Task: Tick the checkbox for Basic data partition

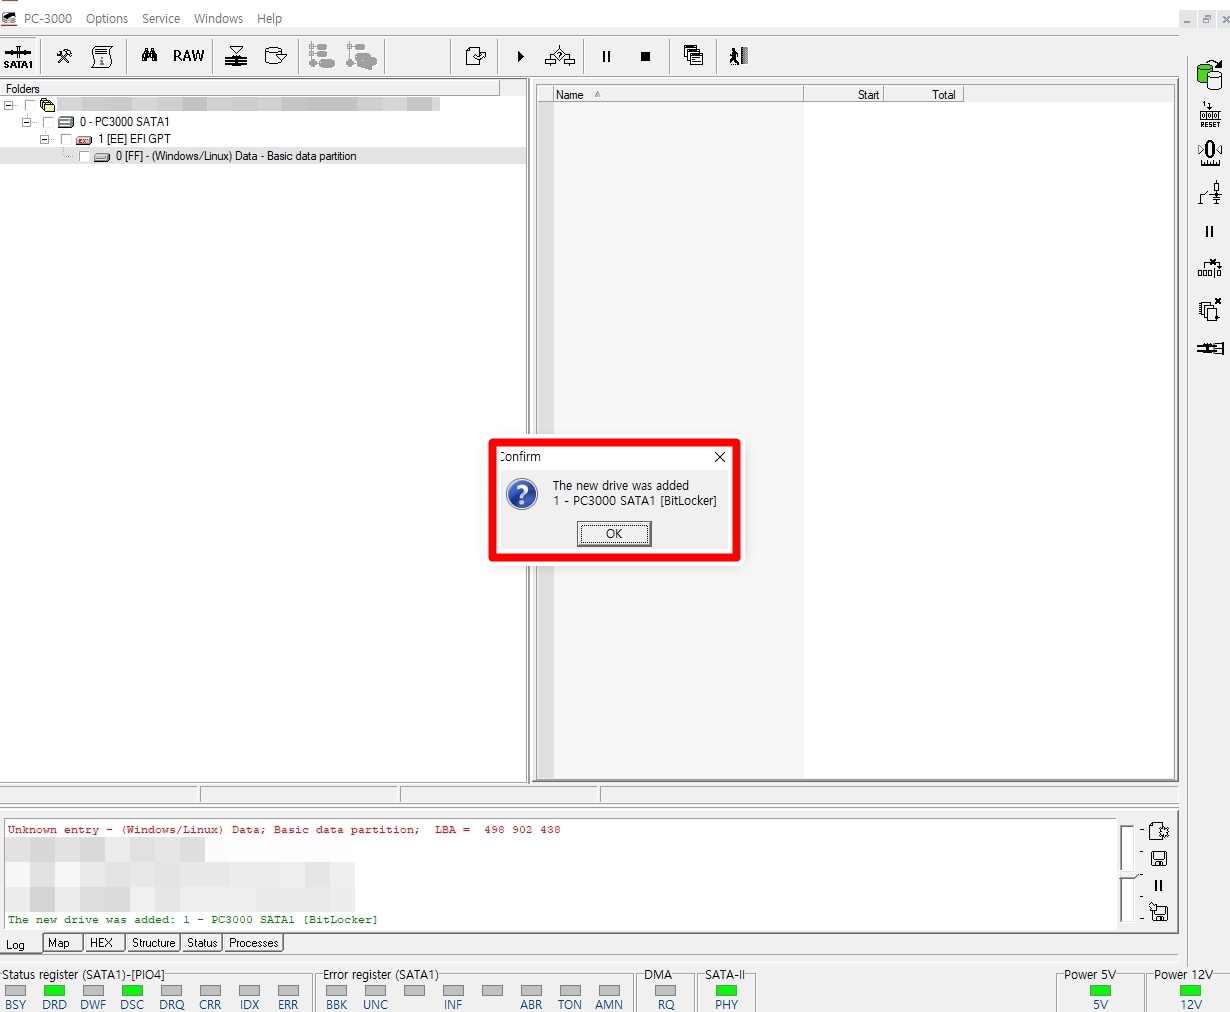Action: tap(84, 156)
